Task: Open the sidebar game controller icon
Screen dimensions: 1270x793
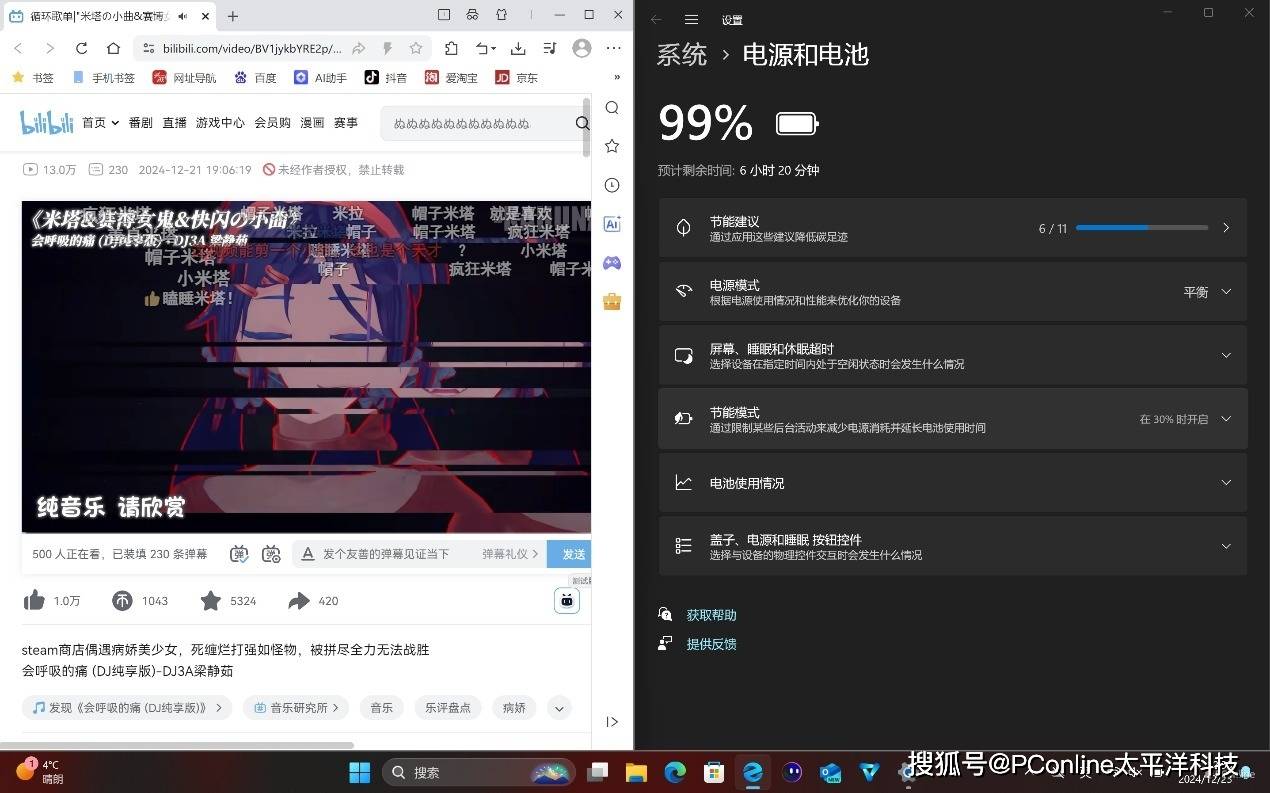Action: [x=612, y=263]
